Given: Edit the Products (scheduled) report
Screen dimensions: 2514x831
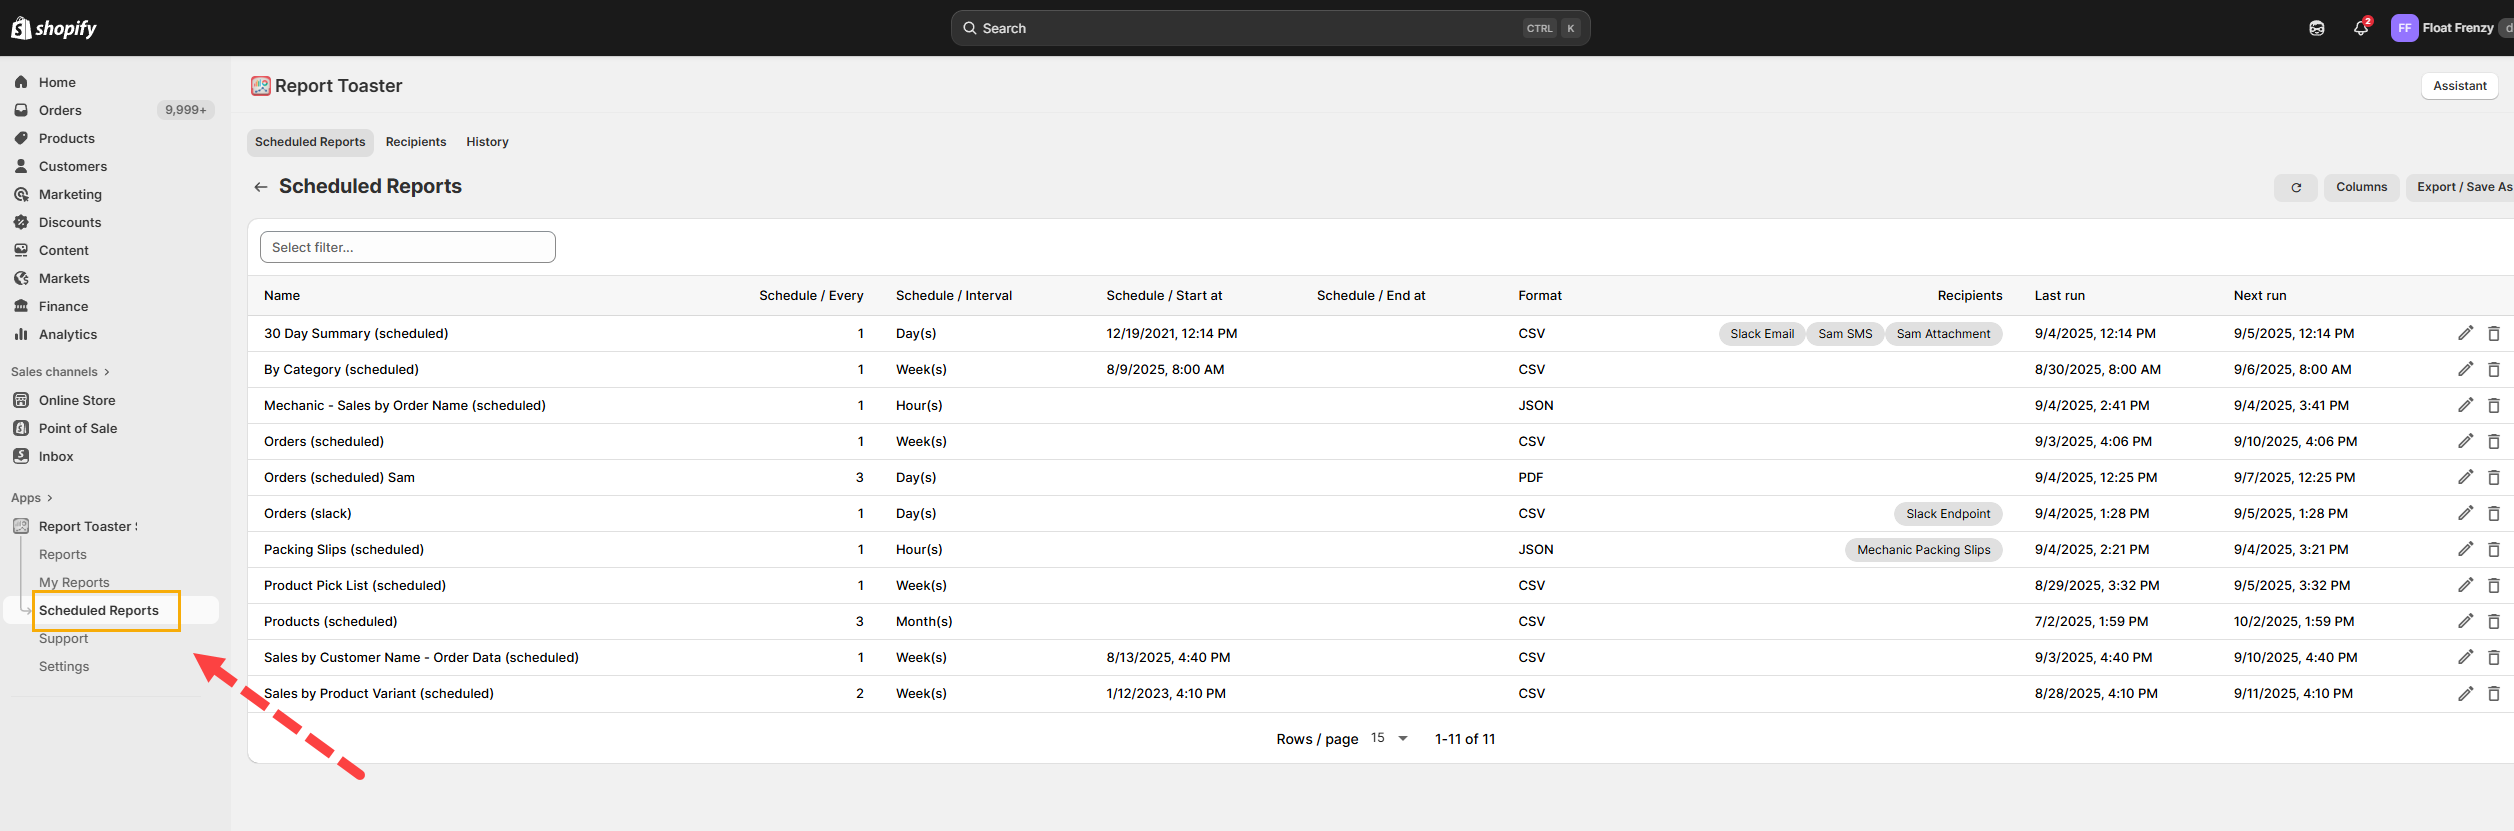Looking at the screenshot, I should click(x=2465, y=621).
